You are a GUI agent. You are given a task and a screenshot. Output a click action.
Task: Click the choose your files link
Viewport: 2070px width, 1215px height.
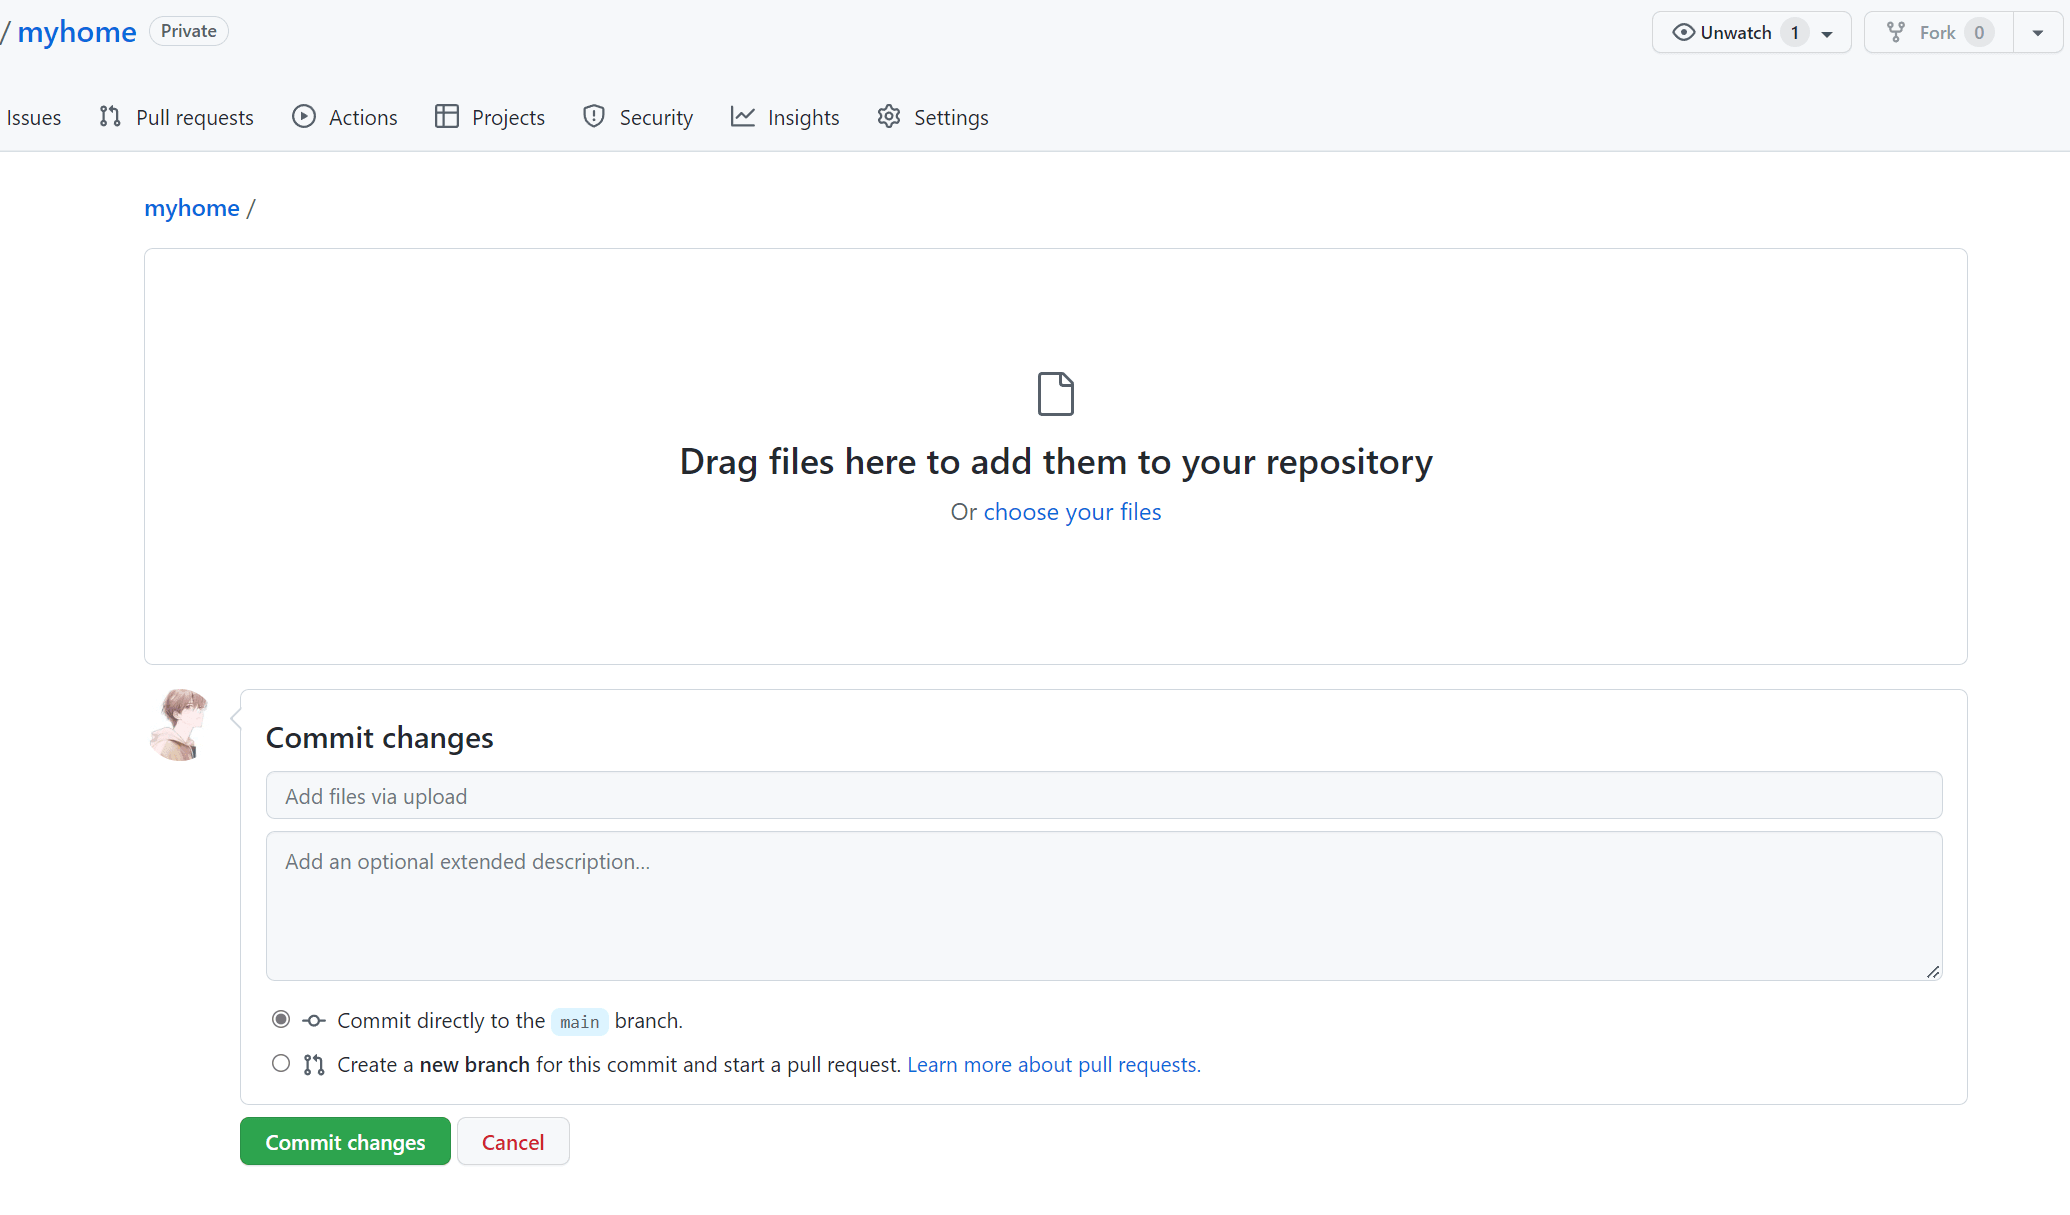pyautogui.click(x=1072, y=512)
